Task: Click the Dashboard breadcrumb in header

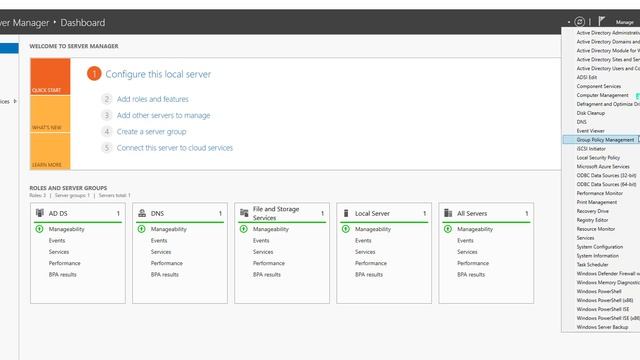Action: pyautogui.click(x=82, y=22)
